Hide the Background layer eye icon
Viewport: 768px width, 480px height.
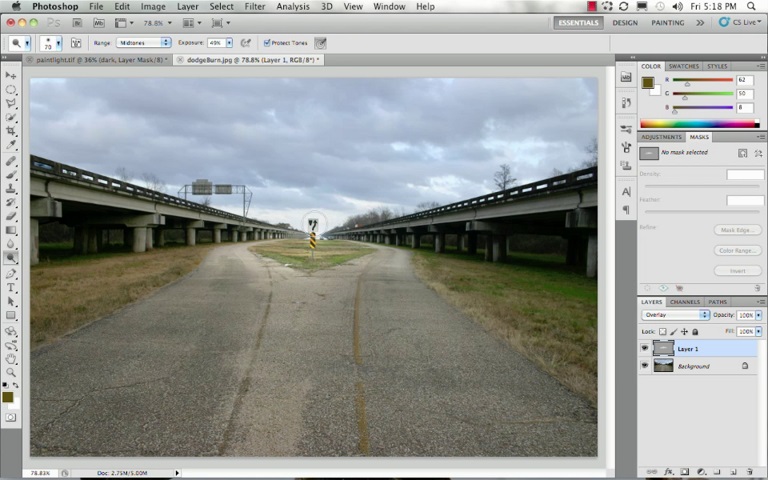645,365
